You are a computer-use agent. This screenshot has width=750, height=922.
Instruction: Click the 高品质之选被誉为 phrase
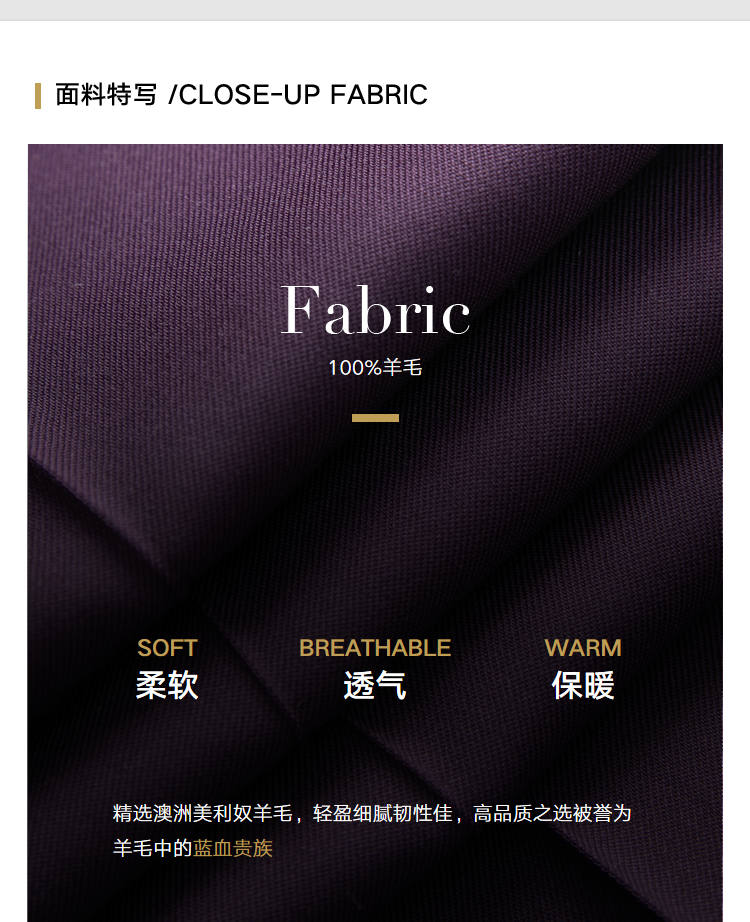point(552,813)
